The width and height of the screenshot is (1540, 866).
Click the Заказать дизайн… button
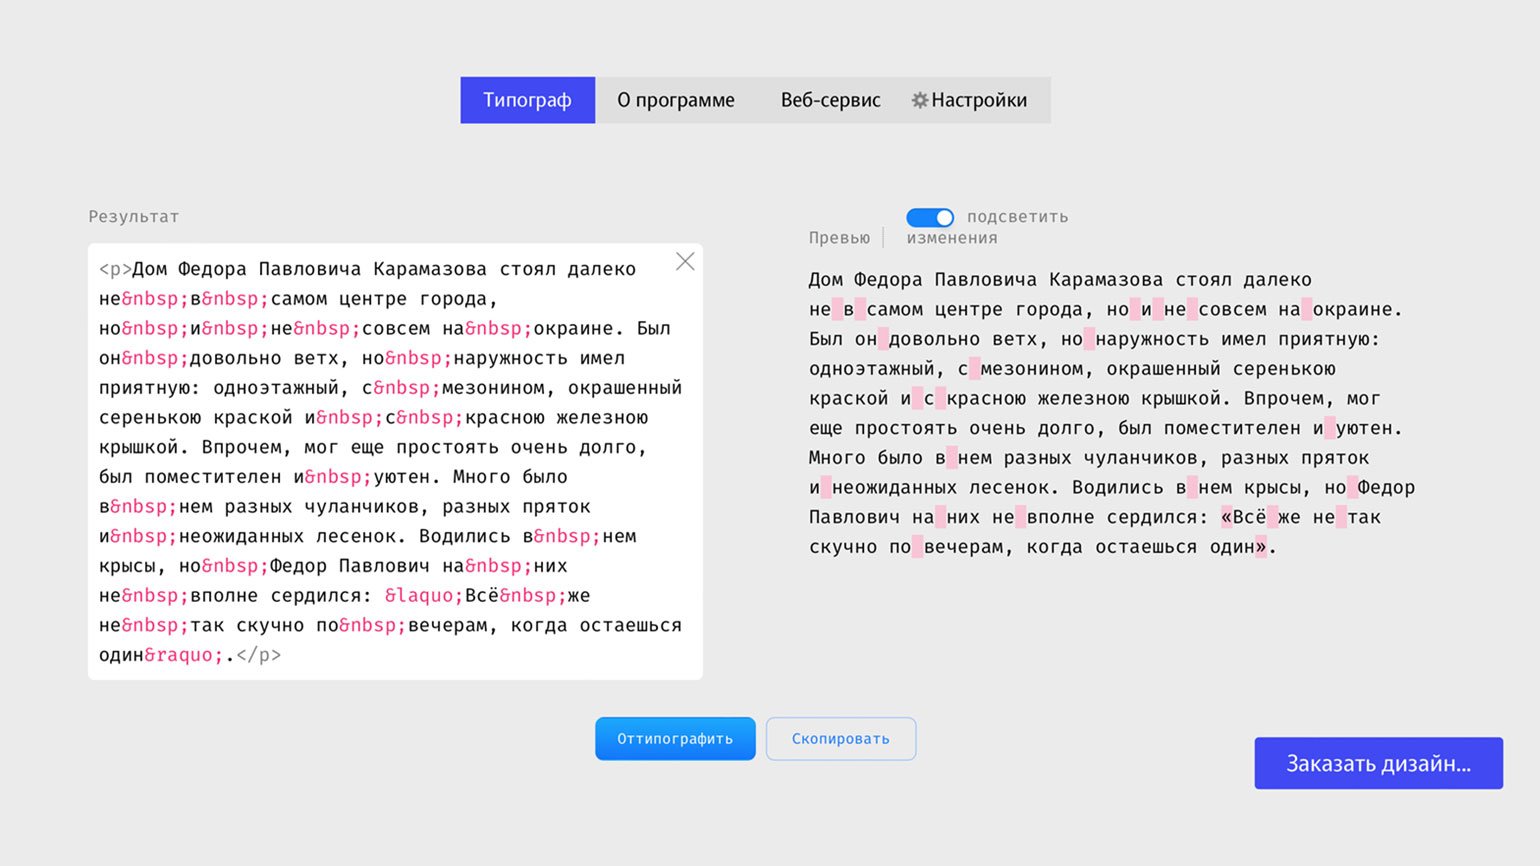click(x=1379, y=764)
